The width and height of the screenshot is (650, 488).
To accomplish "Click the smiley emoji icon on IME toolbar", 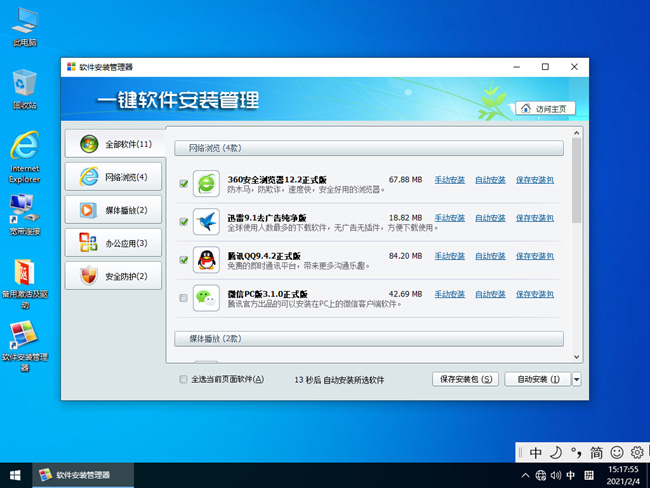I will click(617, 452).
